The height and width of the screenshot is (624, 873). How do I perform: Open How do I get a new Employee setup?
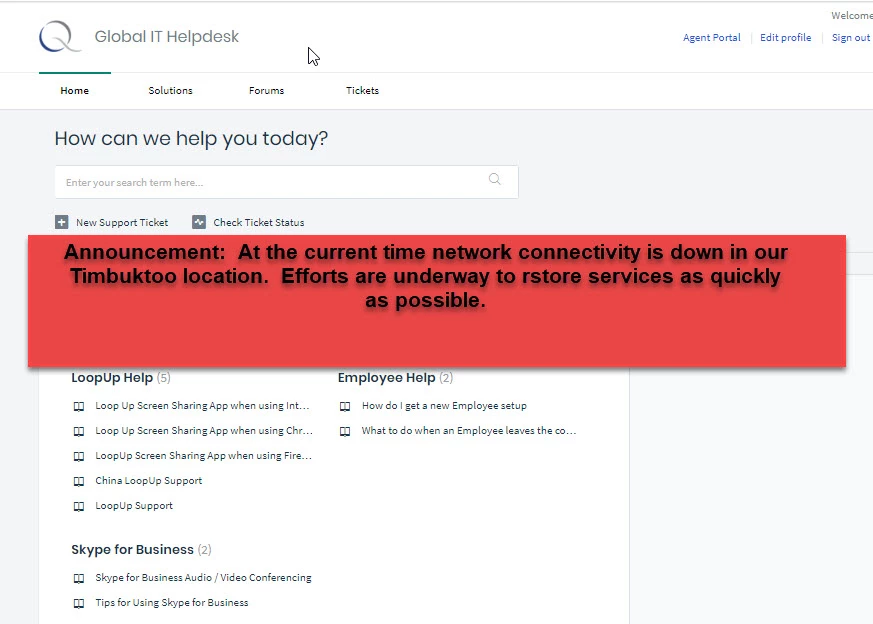444,406
